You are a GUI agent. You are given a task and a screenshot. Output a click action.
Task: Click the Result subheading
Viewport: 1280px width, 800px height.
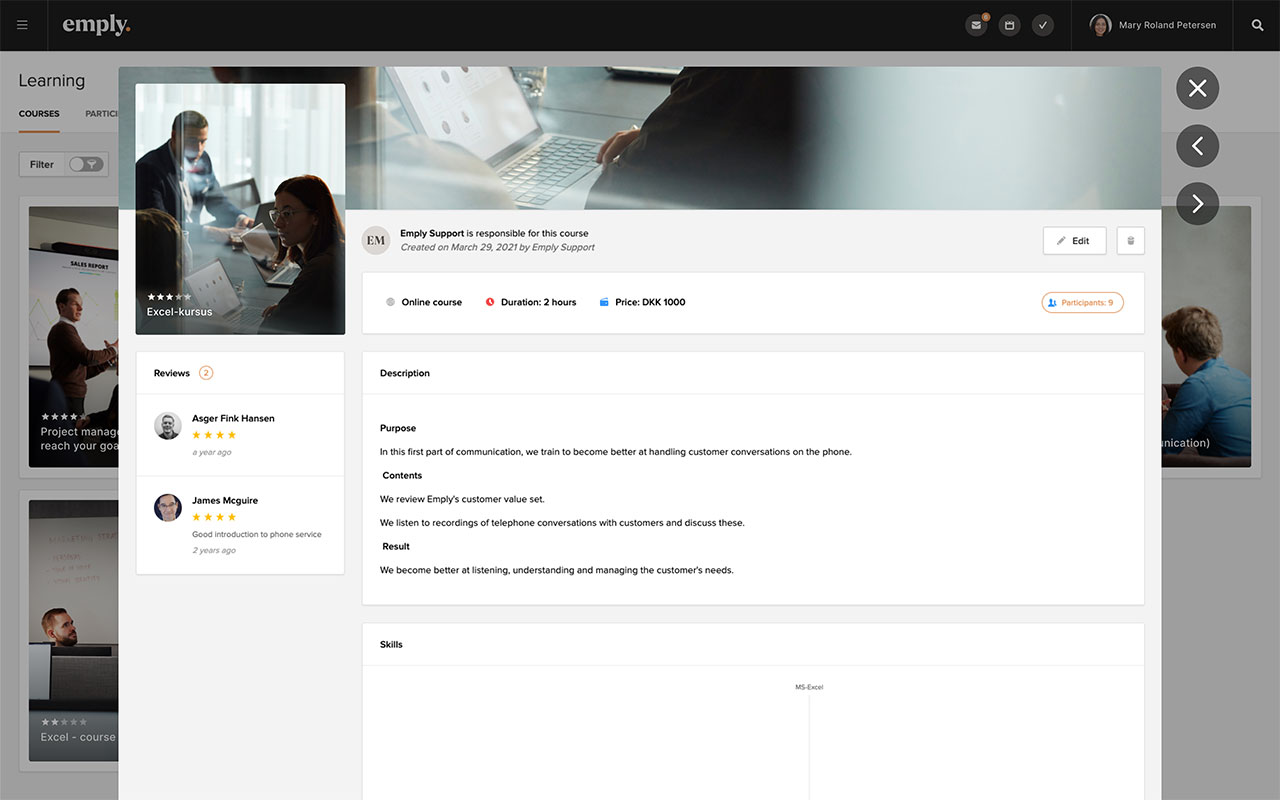pos(396,546)
